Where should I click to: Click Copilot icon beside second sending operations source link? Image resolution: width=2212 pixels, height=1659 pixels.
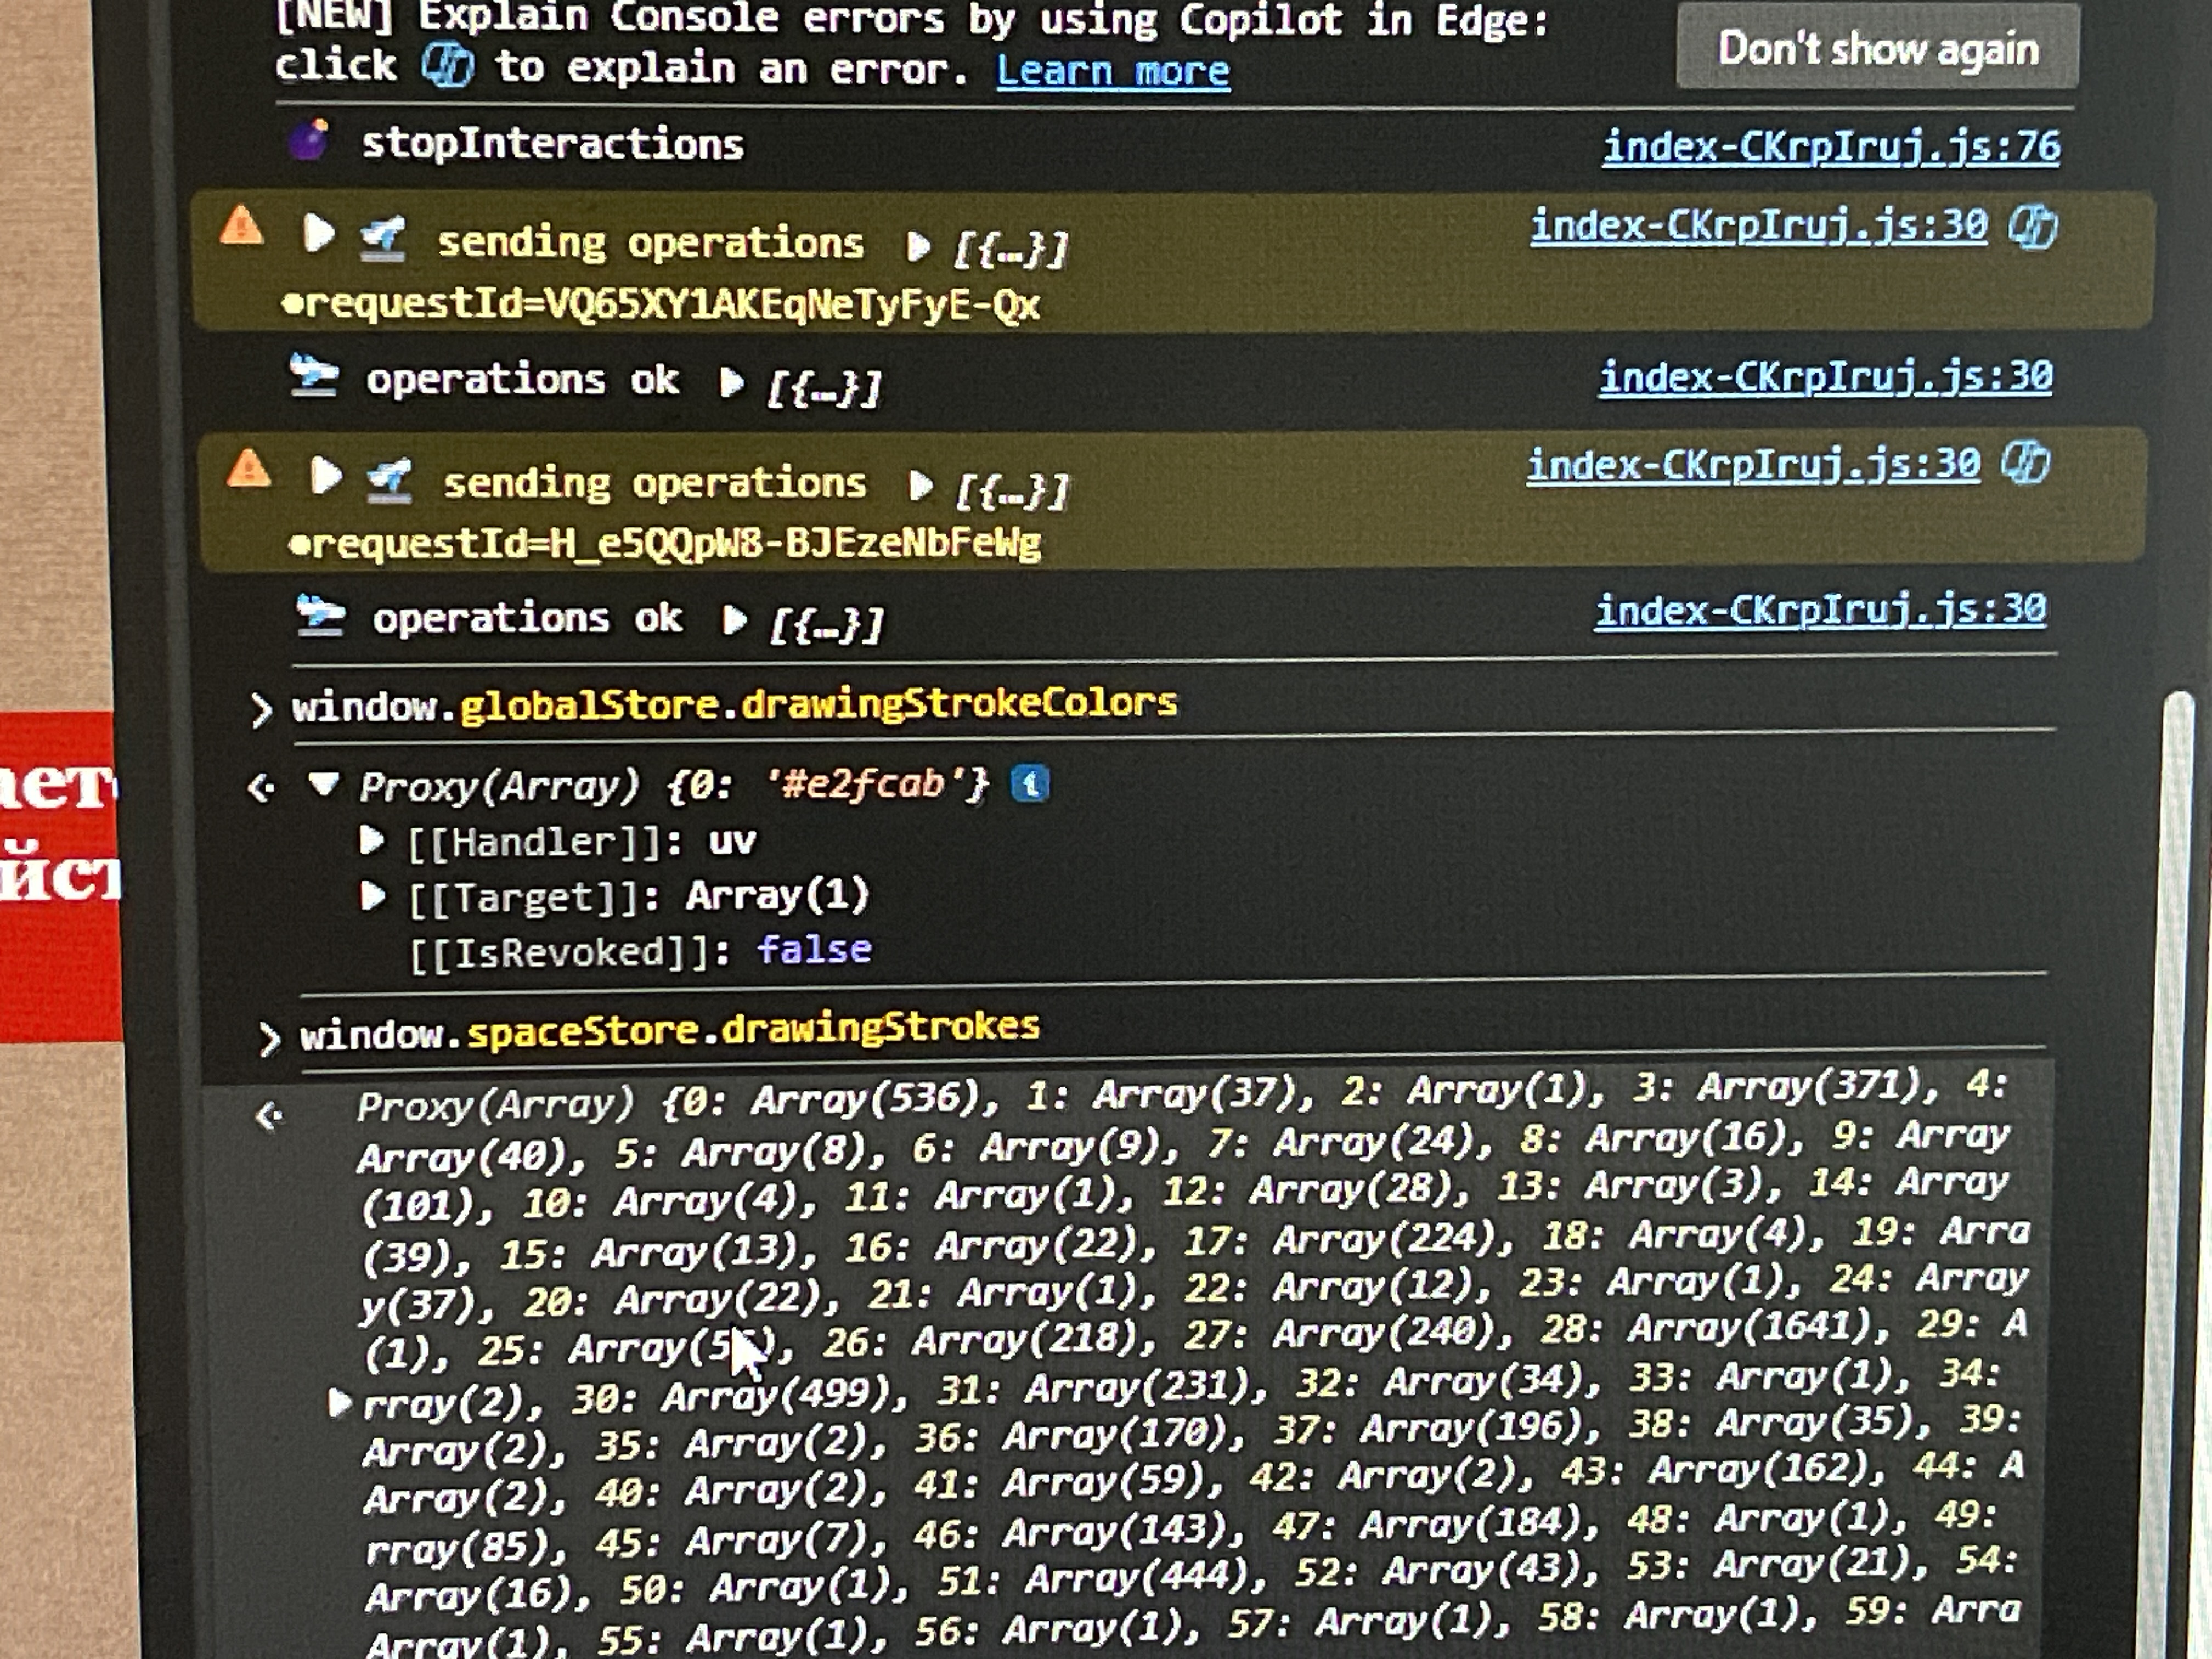click(2026, 463)
